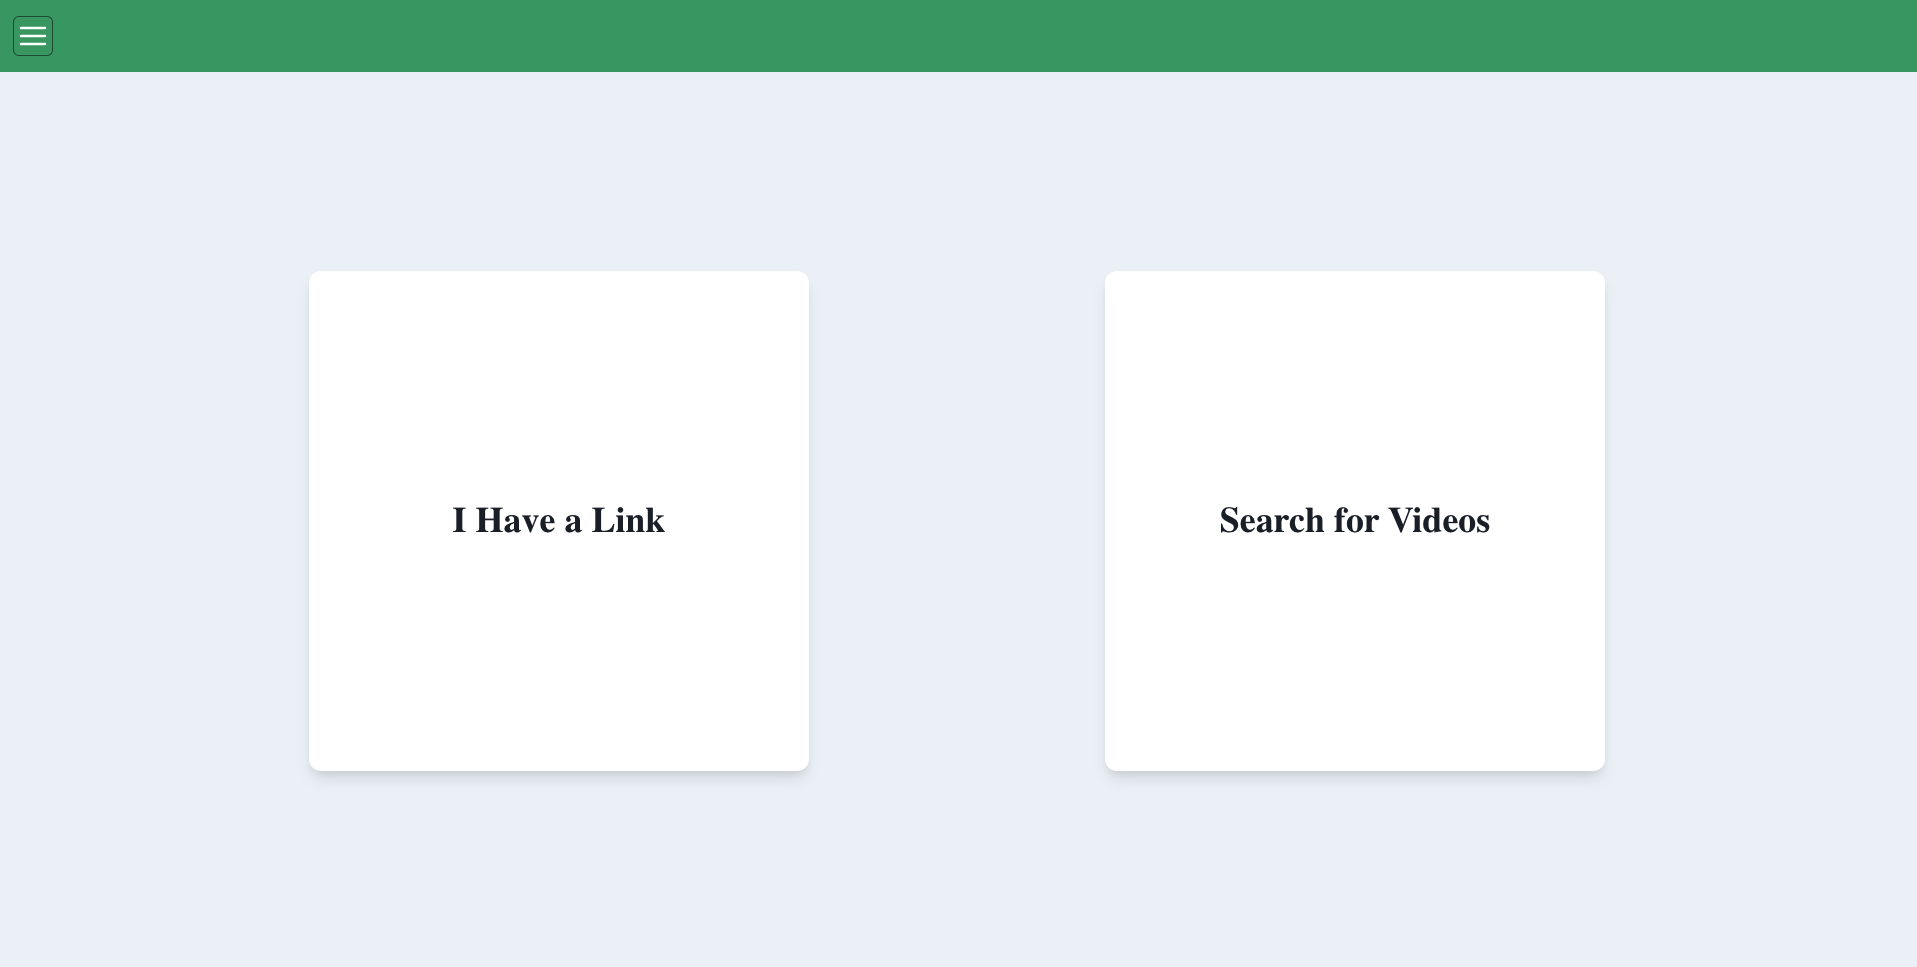Open the hamburger menu in the header
This screenshot has height=967, width=1917.
tap(33, 36)
